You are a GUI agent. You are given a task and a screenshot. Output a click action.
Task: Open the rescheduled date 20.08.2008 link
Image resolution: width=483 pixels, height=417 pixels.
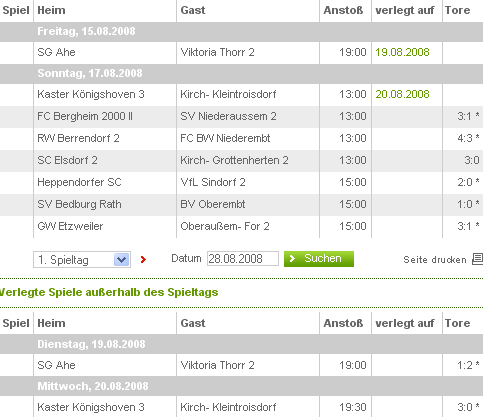coord(402,94)
